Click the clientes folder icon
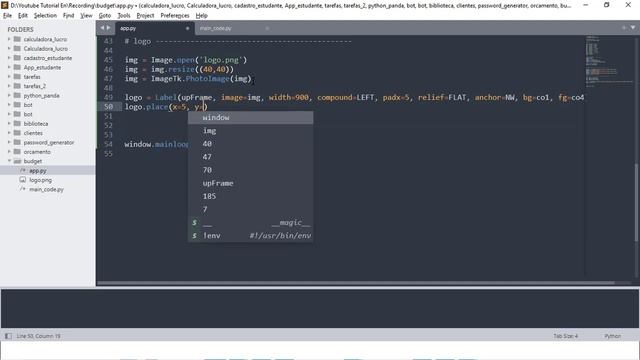This screenshot has height=360, width=640. (x=17, y=133)
